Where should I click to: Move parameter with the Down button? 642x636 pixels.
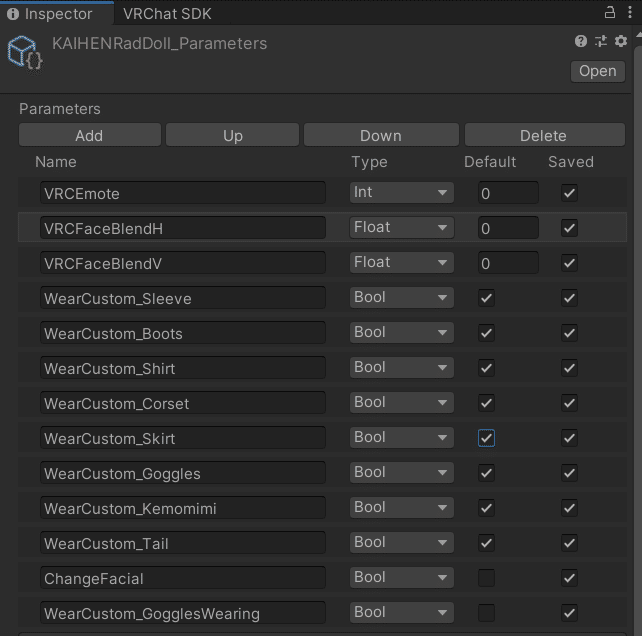click(x=381, y=136)
